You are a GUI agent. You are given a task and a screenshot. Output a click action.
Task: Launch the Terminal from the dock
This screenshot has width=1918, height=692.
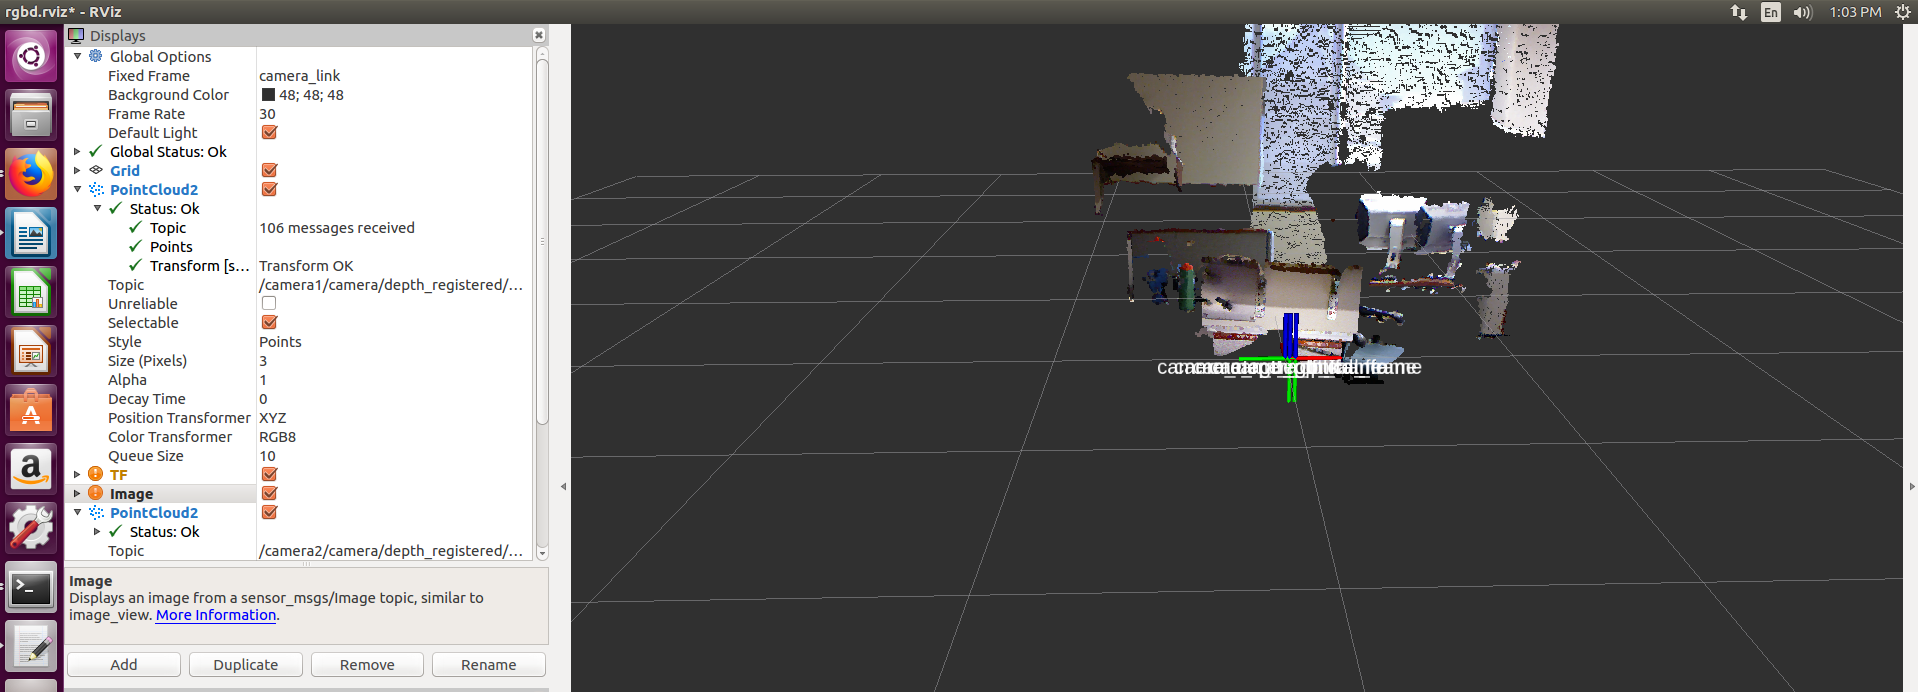31,589
